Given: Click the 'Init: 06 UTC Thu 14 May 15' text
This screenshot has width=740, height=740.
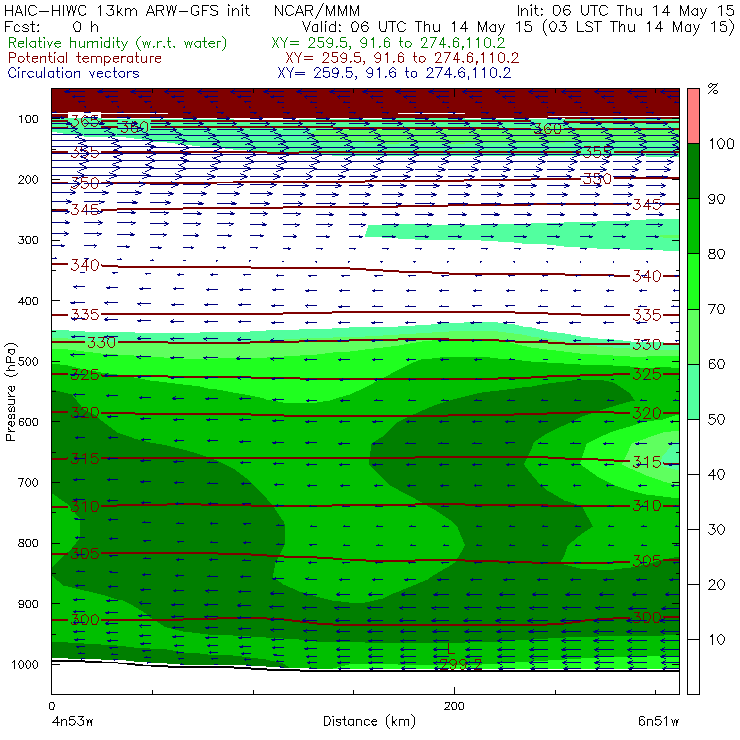Looking at the screenshot, I should (625, 10).
